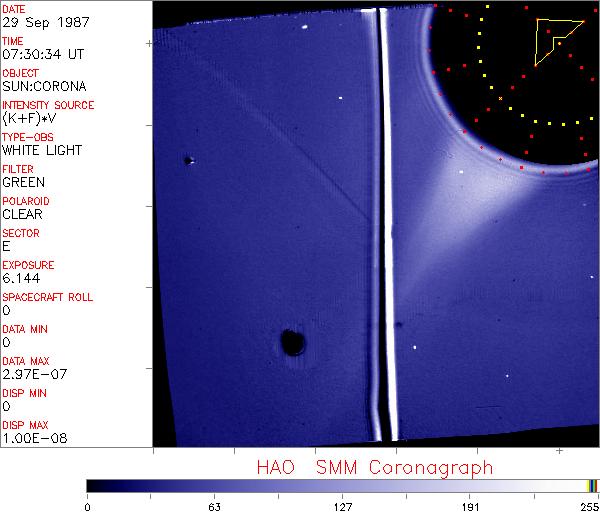
Task: Click the bright white spot near the top edge
Action: pos(305,27)
